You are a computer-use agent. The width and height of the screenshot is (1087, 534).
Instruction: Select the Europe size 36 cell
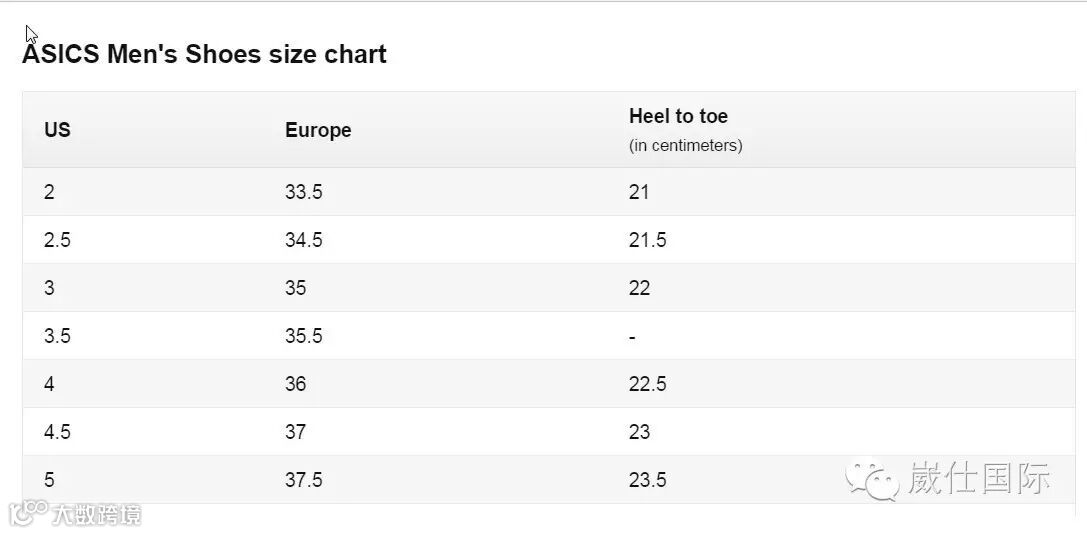coord(295,384)
